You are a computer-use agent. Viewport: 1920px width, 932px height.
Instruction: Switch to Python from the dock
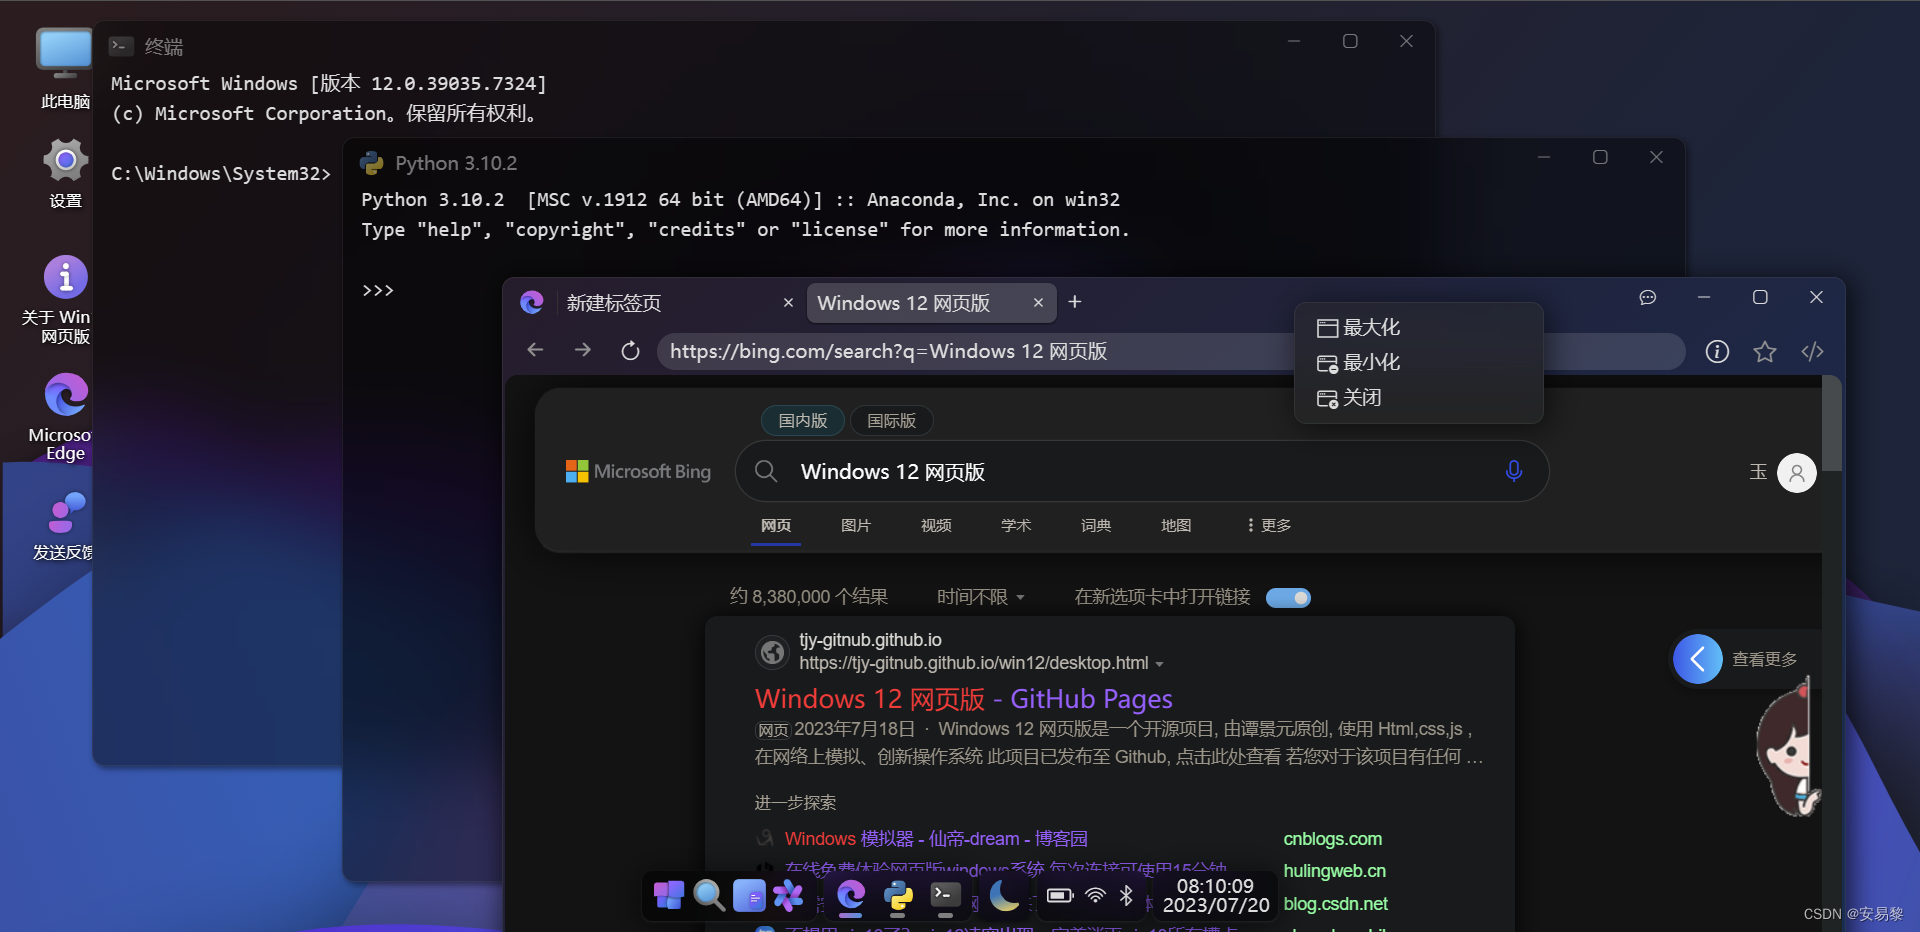898,895
